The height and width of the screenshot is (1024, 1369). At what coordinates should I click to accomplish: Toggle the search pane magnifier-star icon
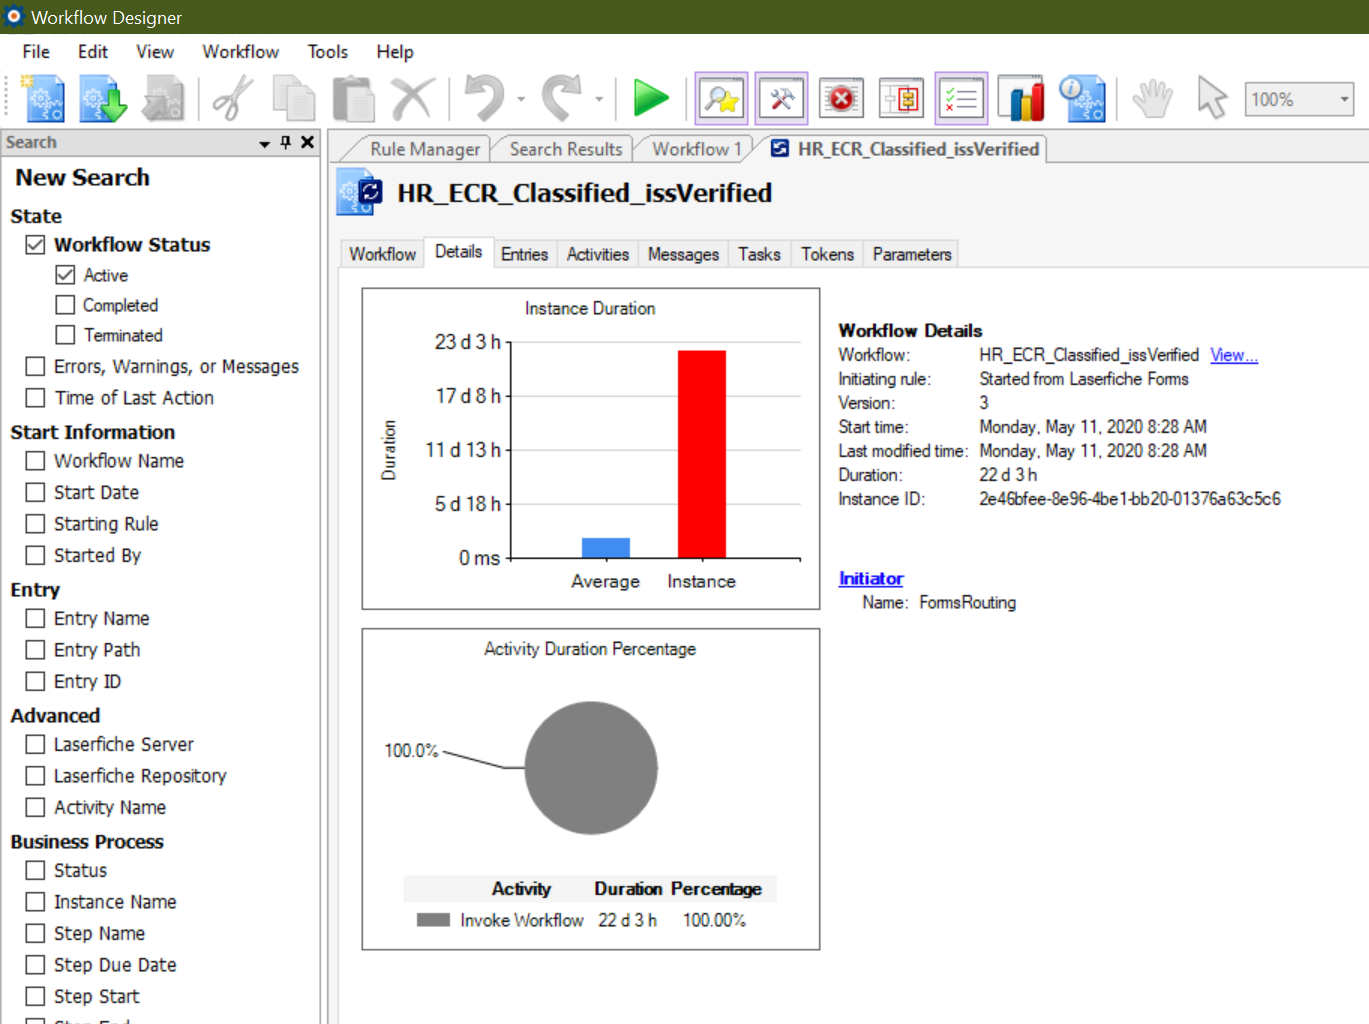[x=721, y=99]
